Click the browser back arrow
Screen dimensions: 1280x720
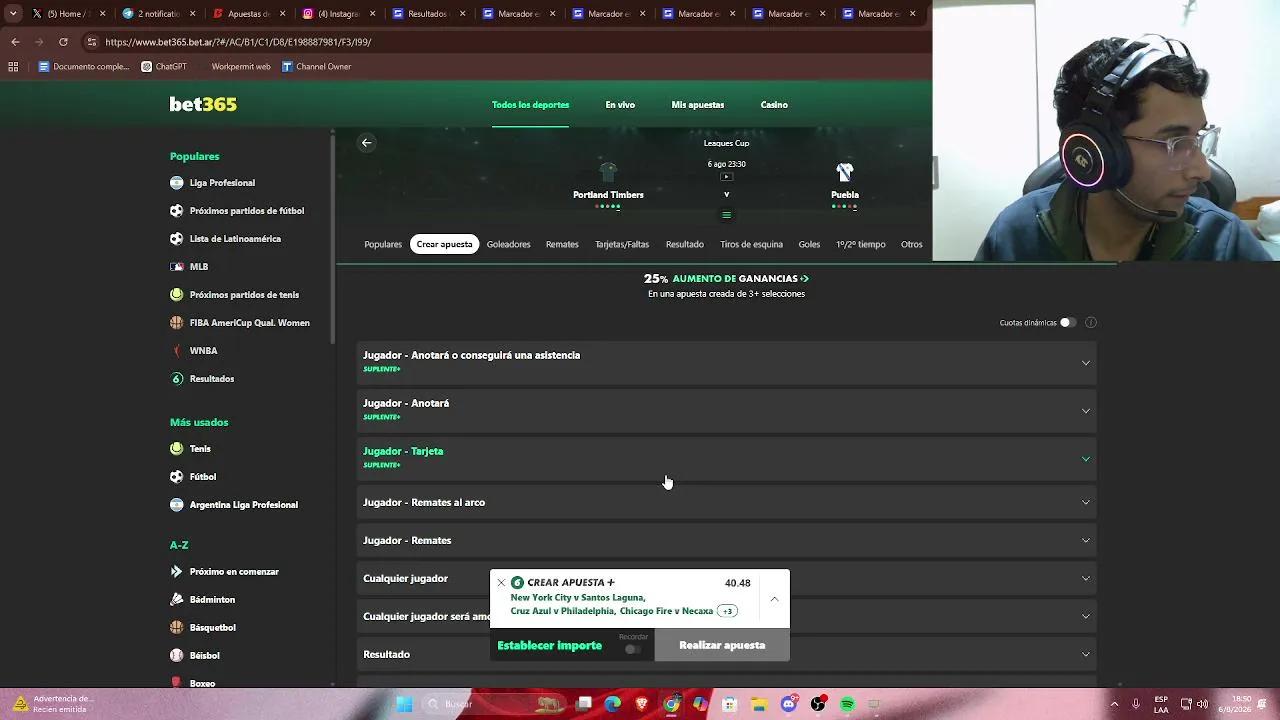coord(15,42)
